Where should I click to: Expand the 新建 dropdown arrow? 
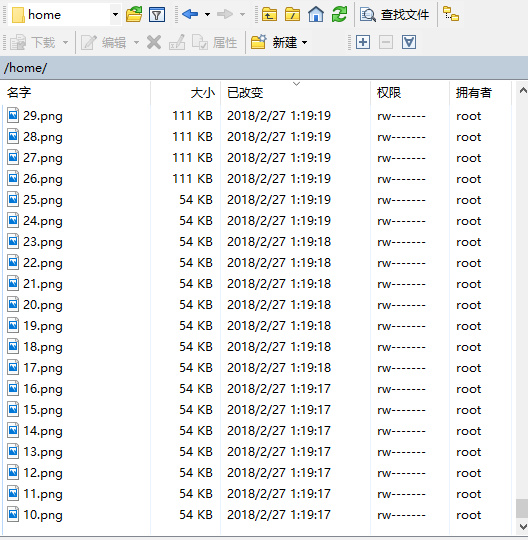[304, 43]
